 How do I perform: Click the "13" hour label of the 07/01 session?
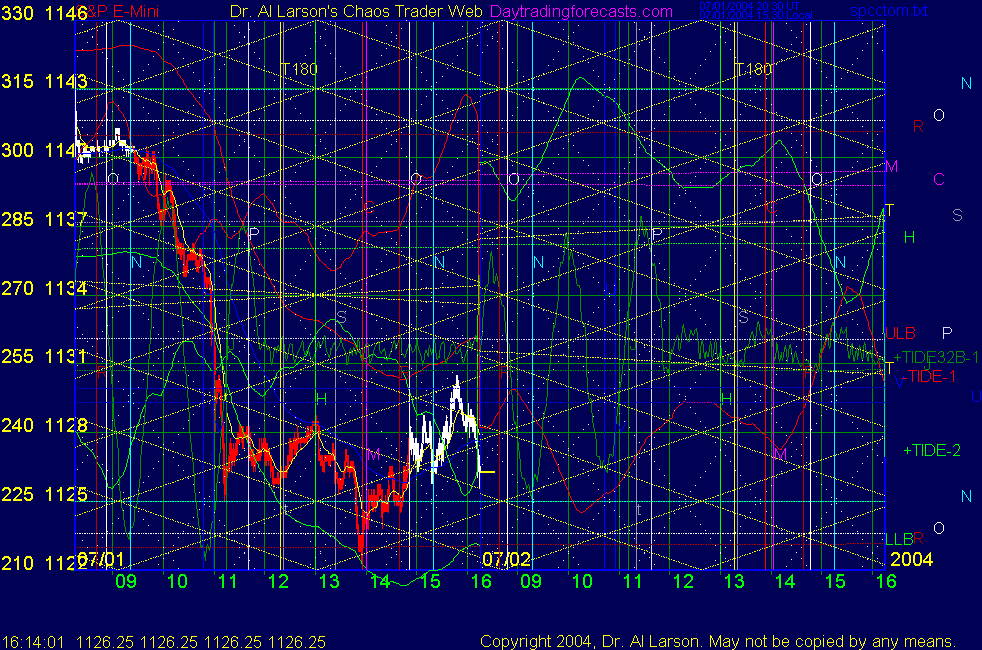coord(329,581)
